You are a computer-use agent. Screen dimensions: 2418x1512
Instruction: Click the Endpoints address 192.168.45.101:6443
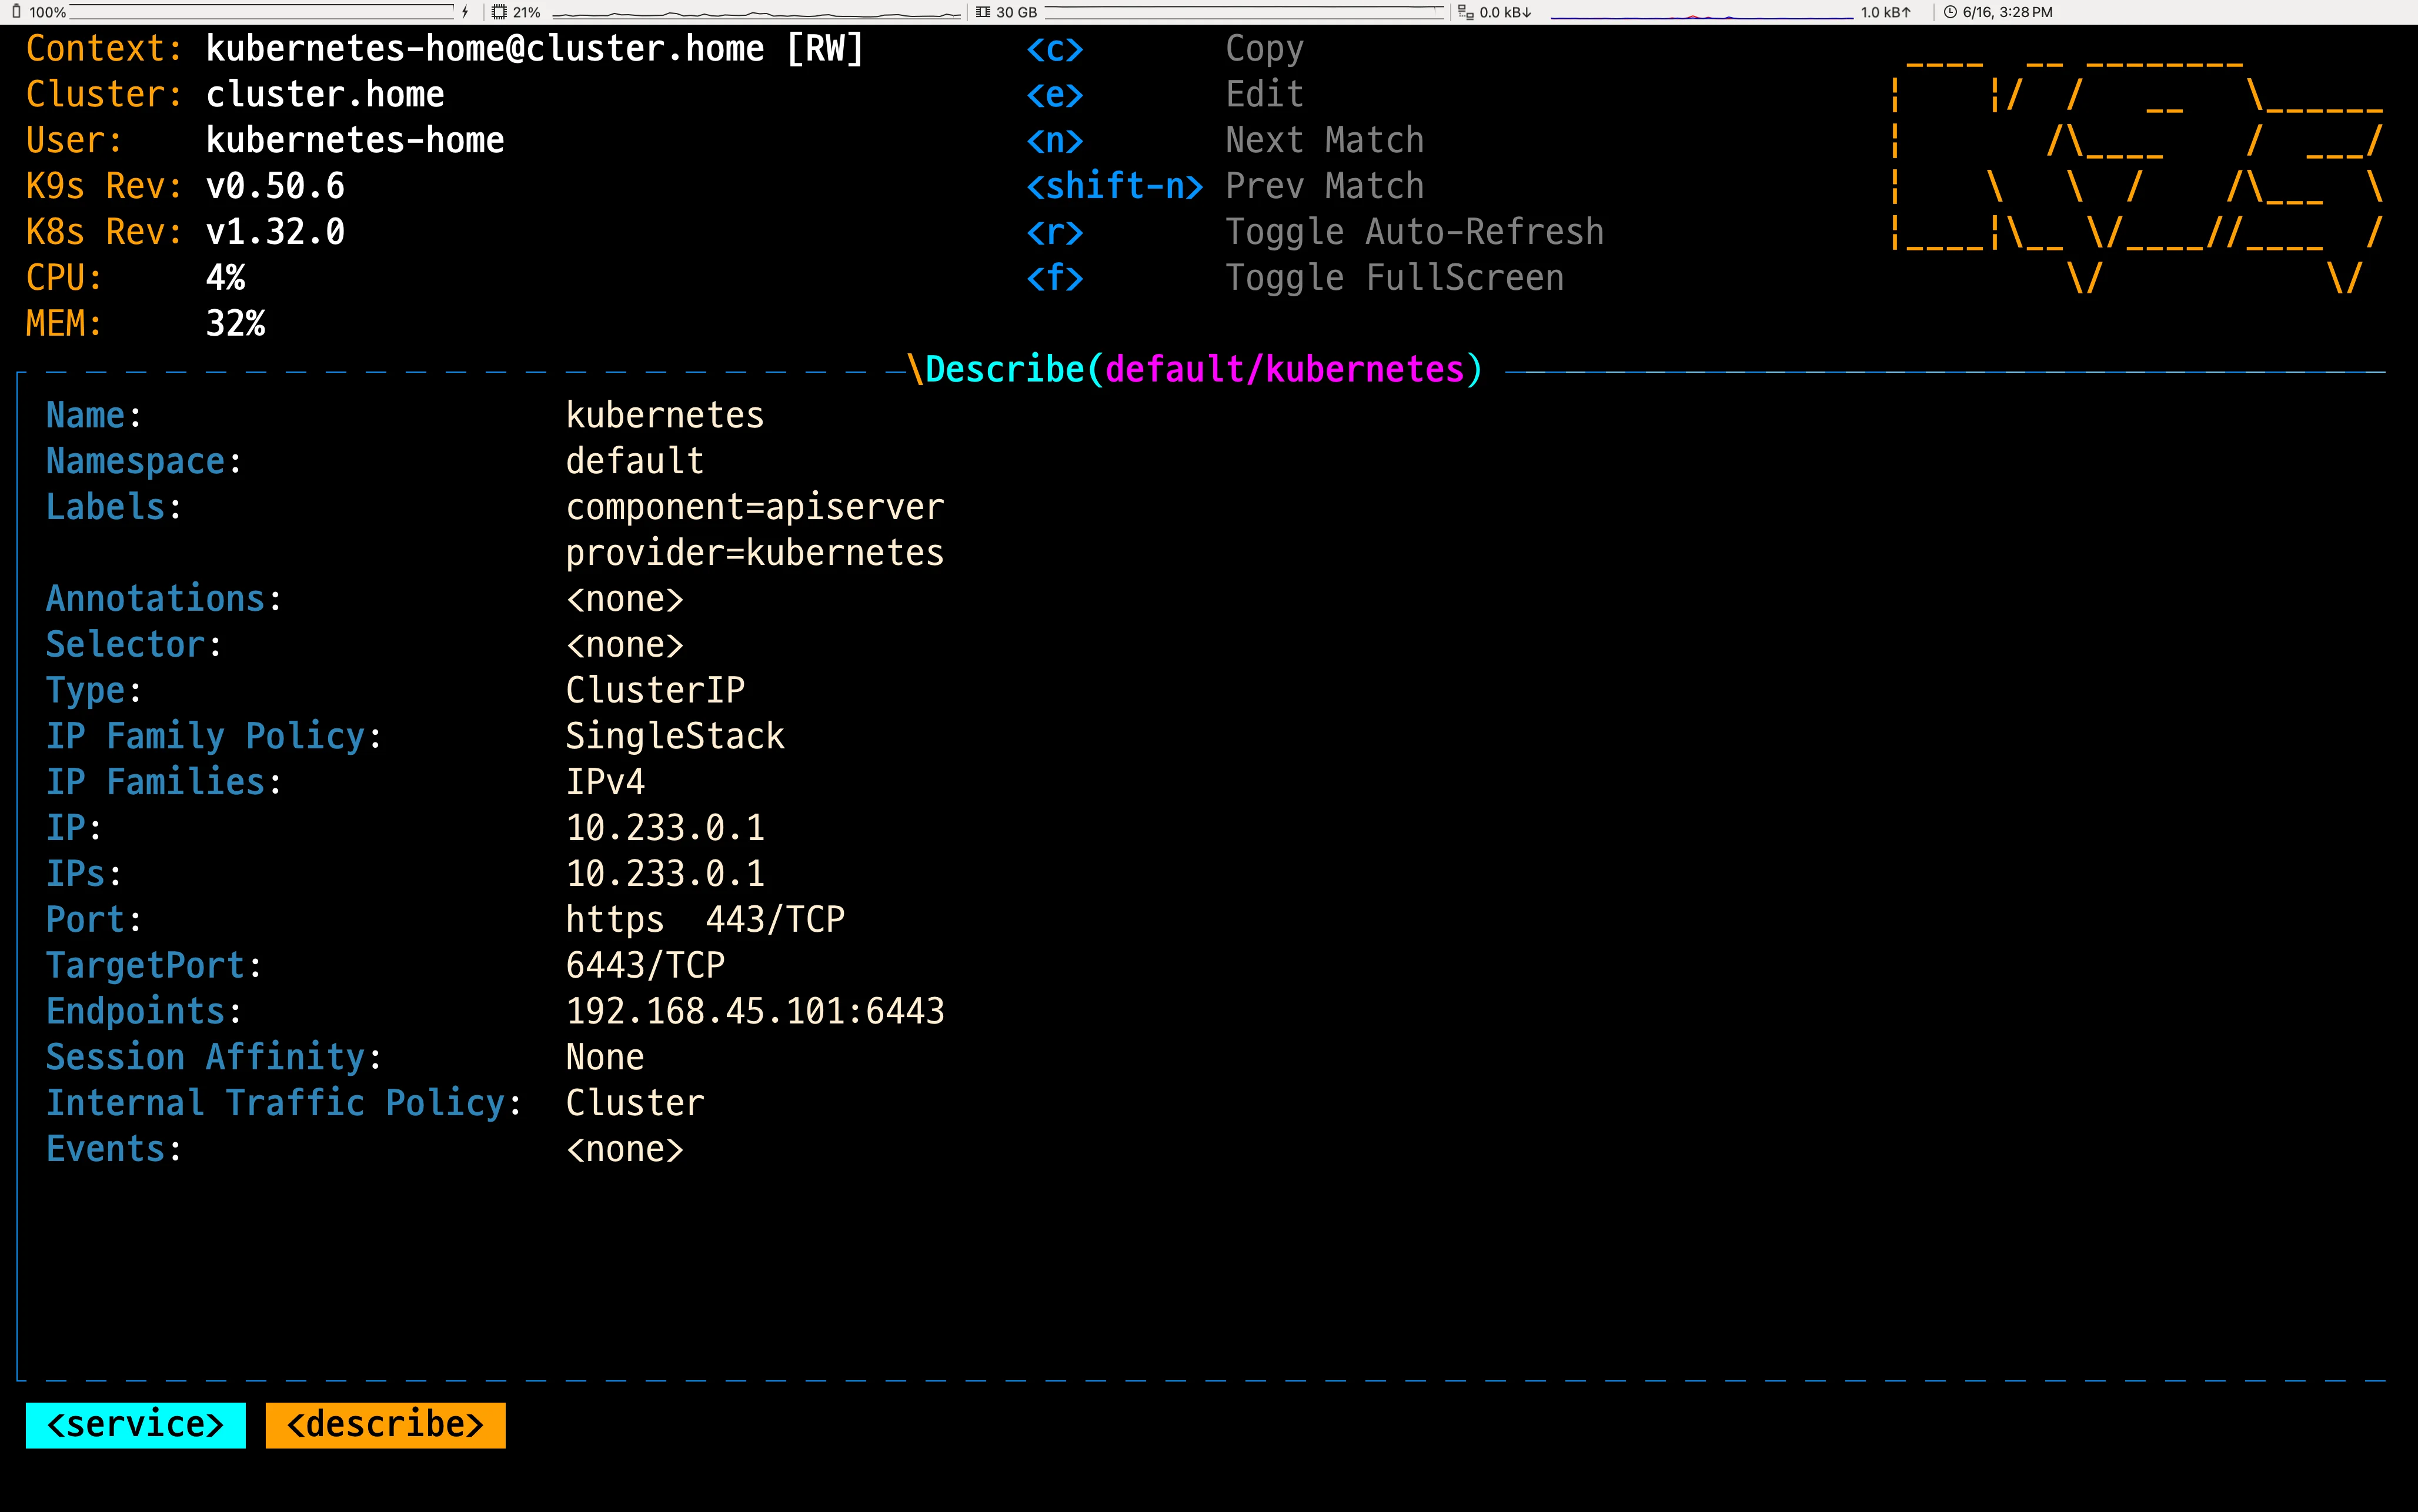tap(755, 1010)
